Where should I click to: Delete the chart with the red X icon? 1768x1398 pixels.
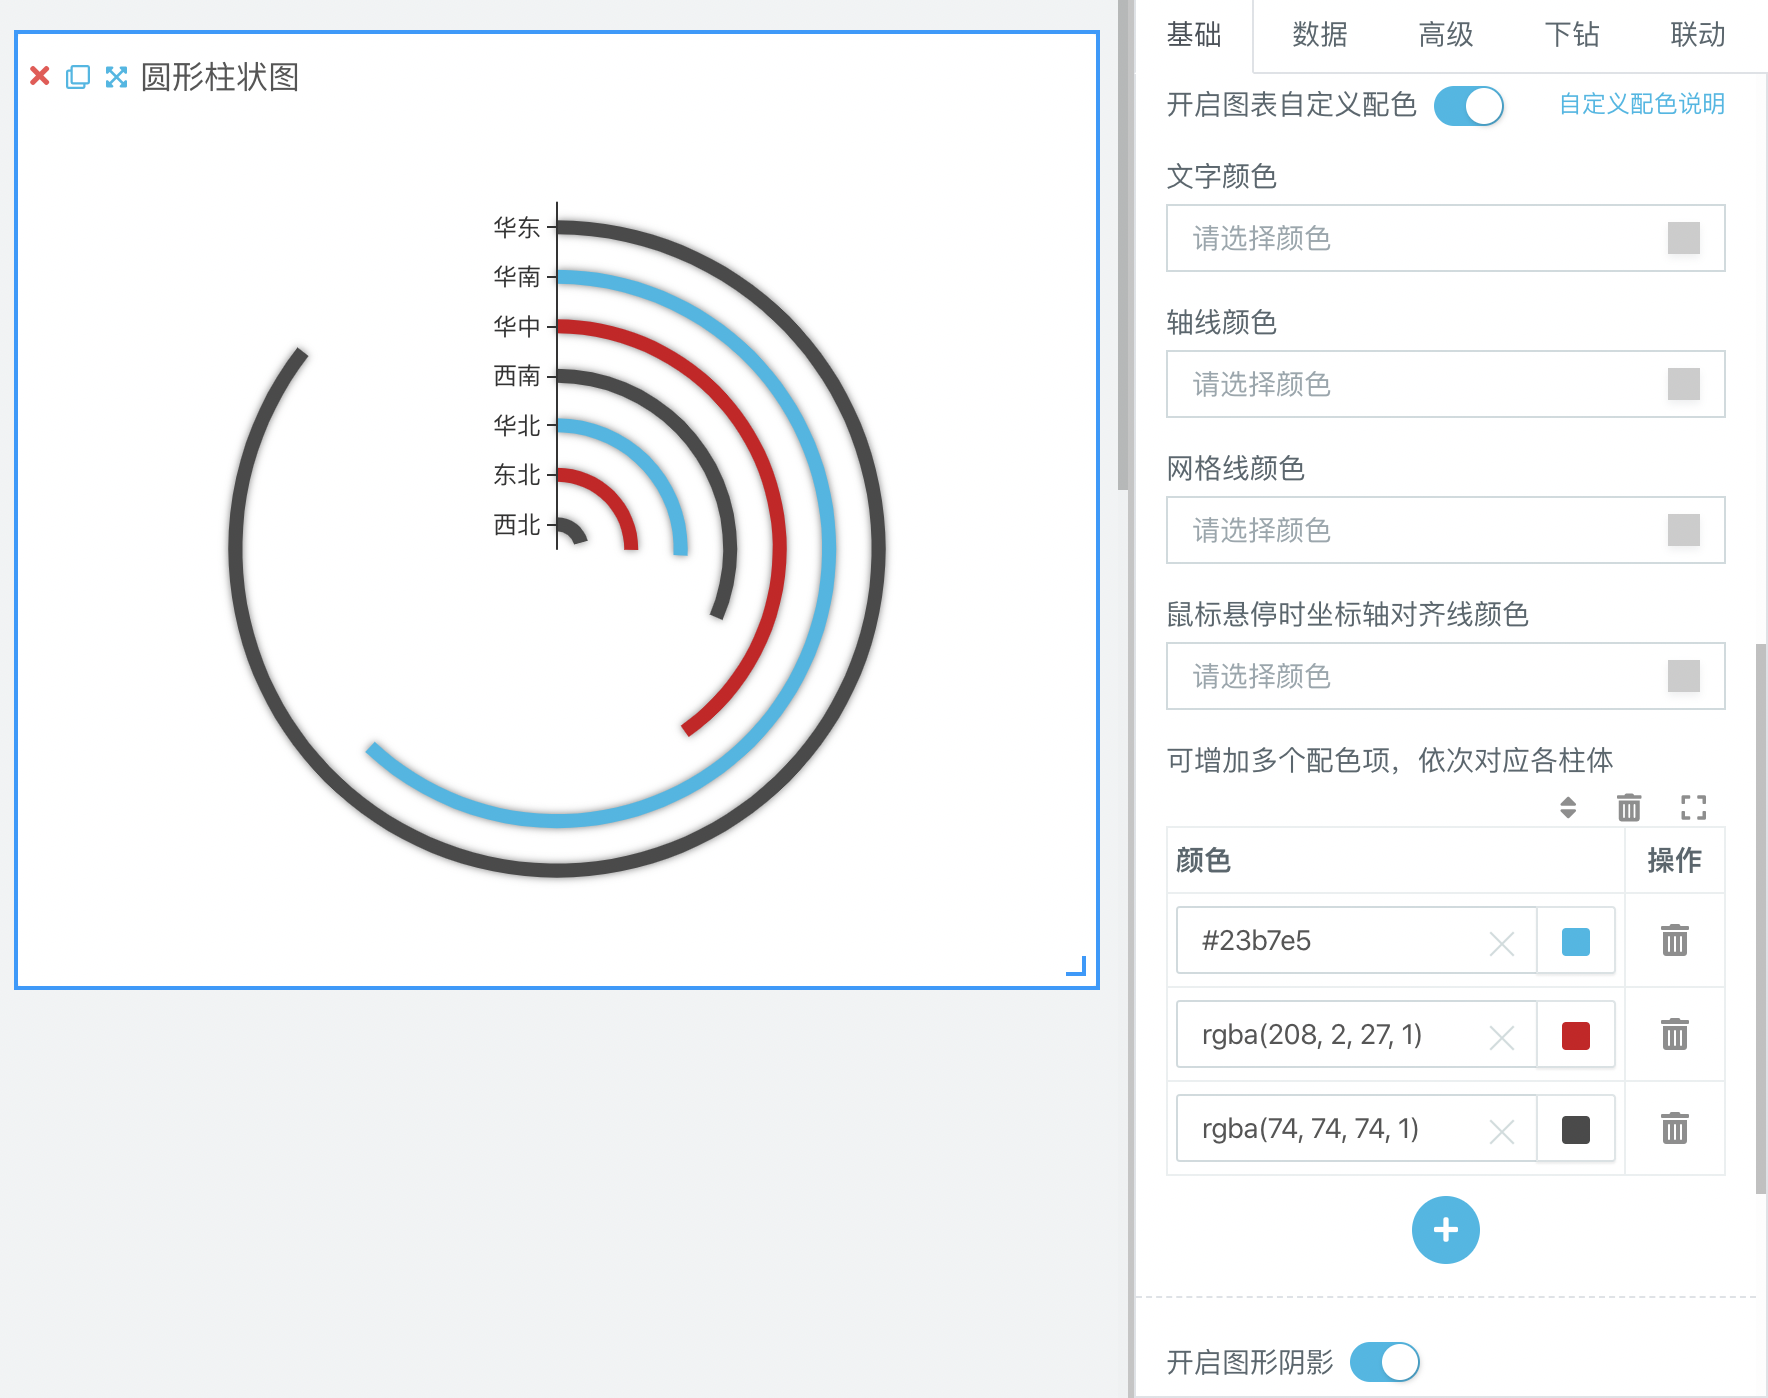[40, 76]
